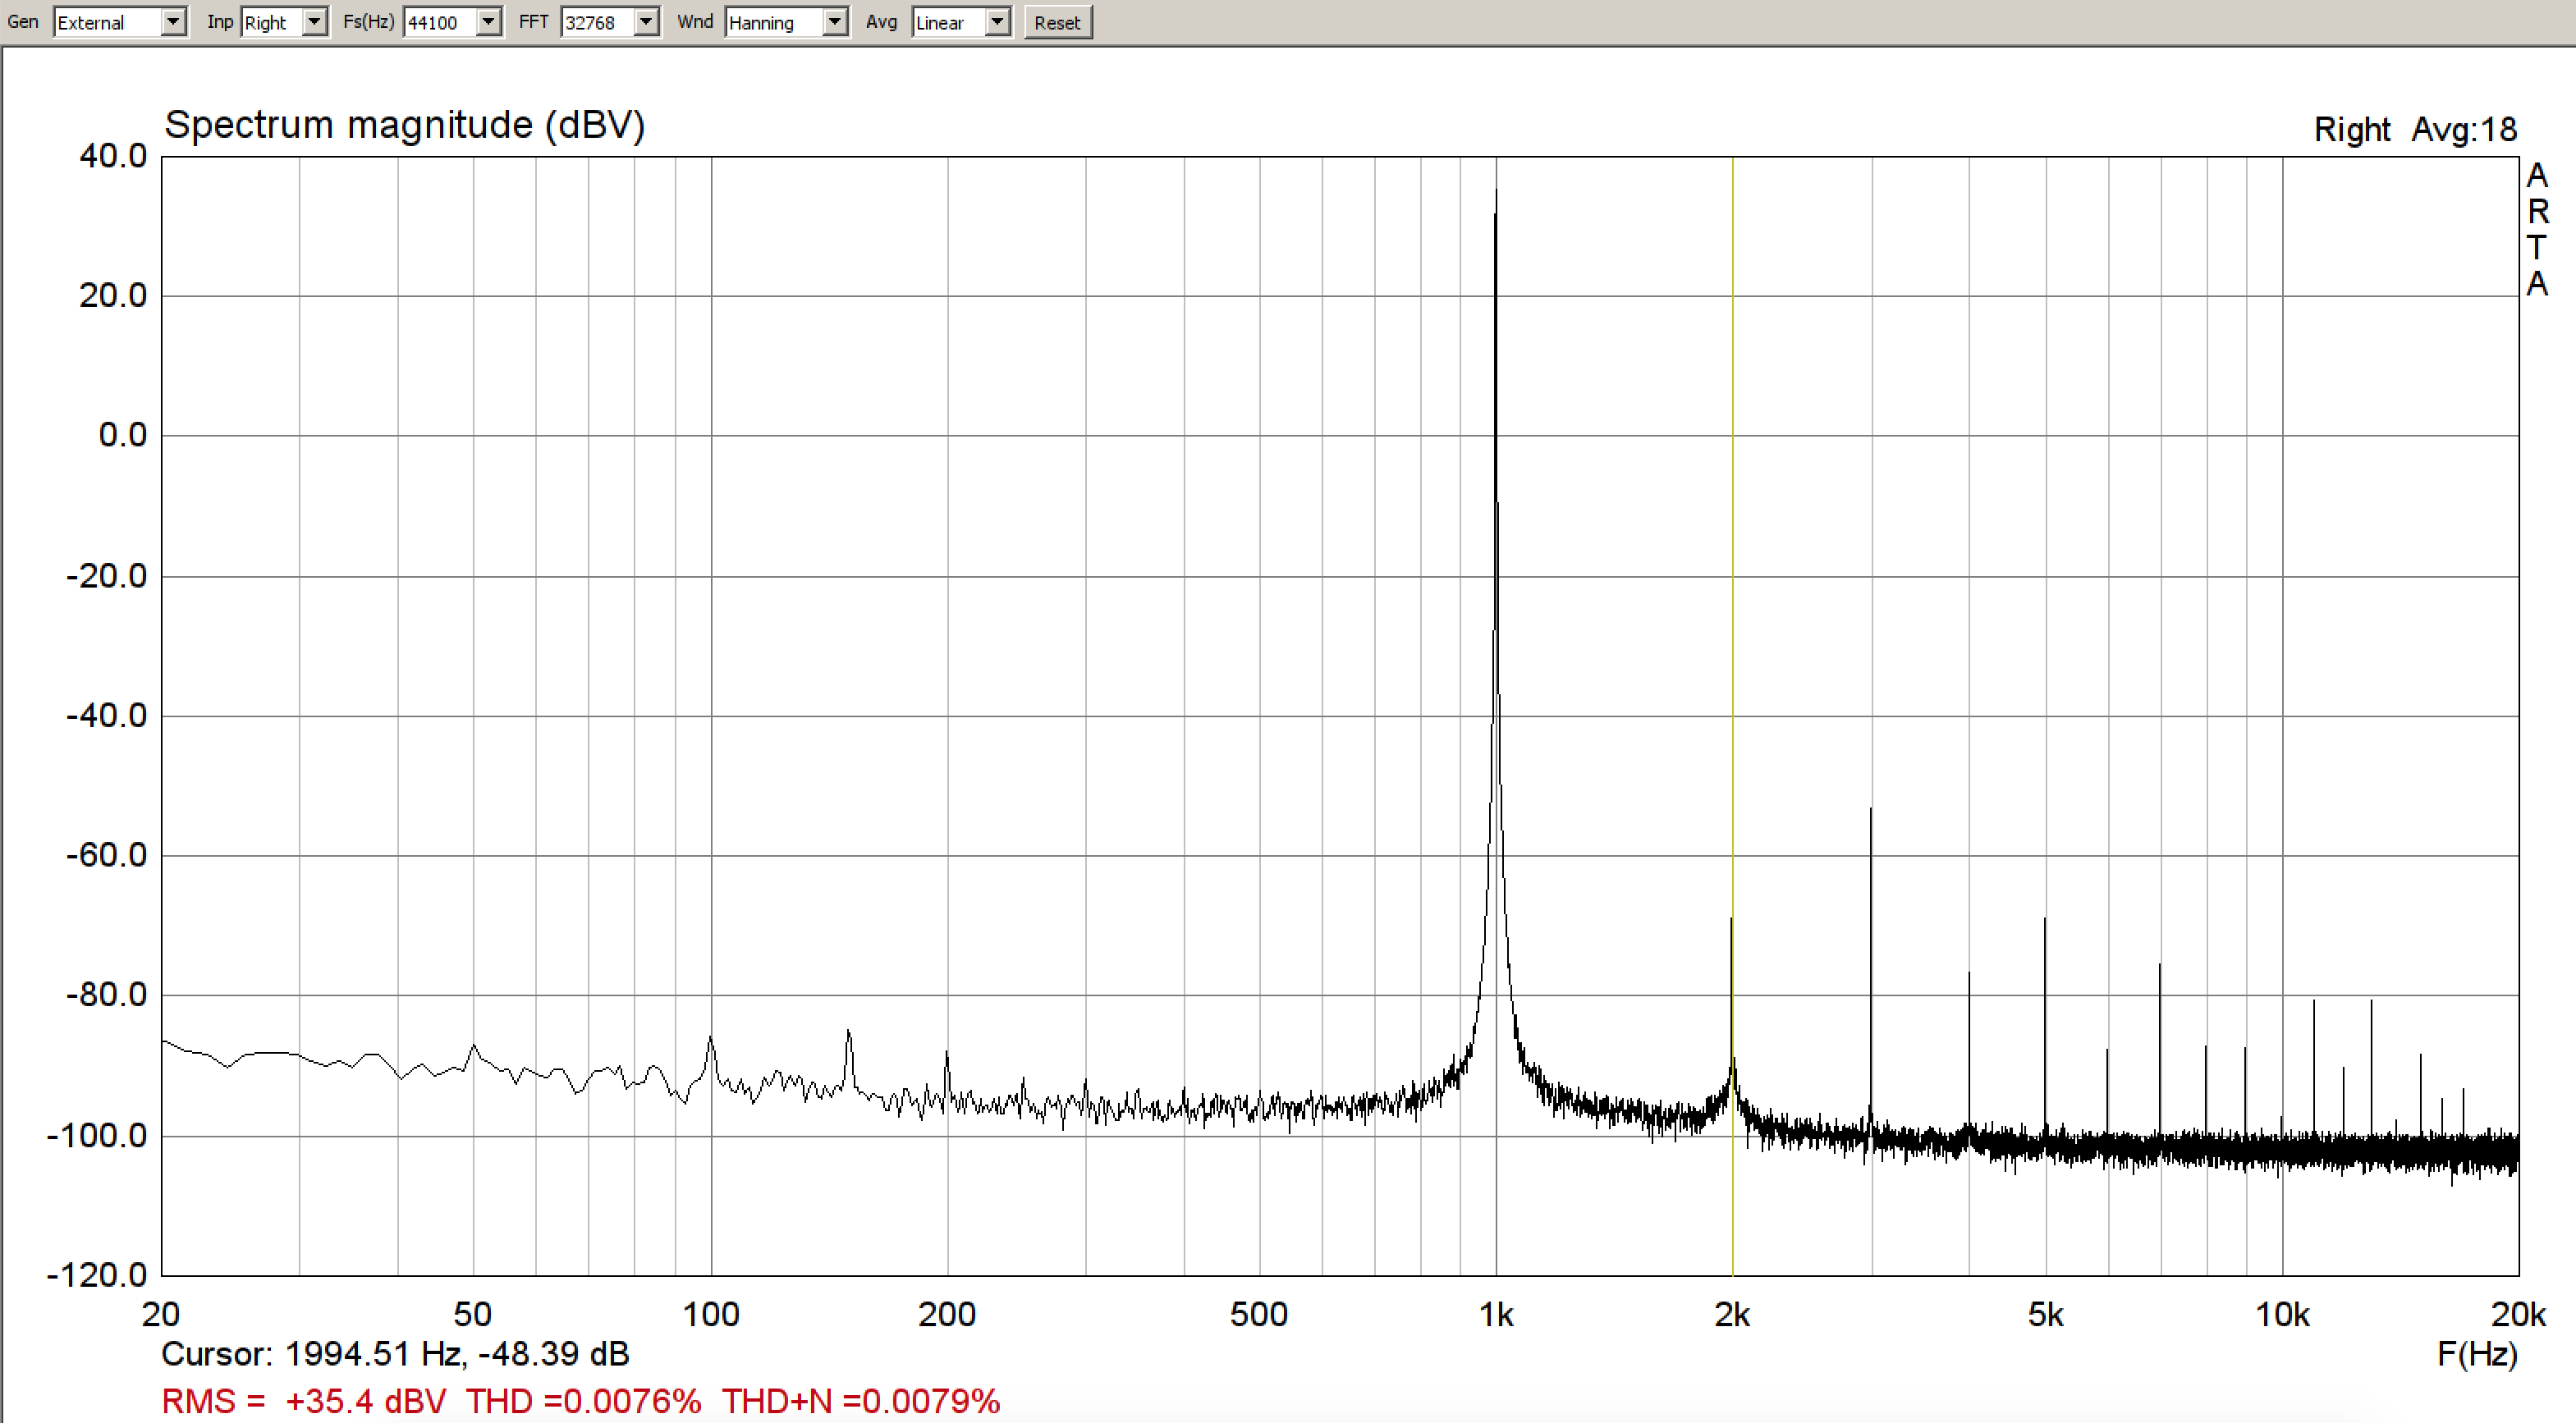The width and height of the screenshot is (2576, 1423).
Task: Click the RMS +35.4 dBV readout
Action: point(304,1400)
